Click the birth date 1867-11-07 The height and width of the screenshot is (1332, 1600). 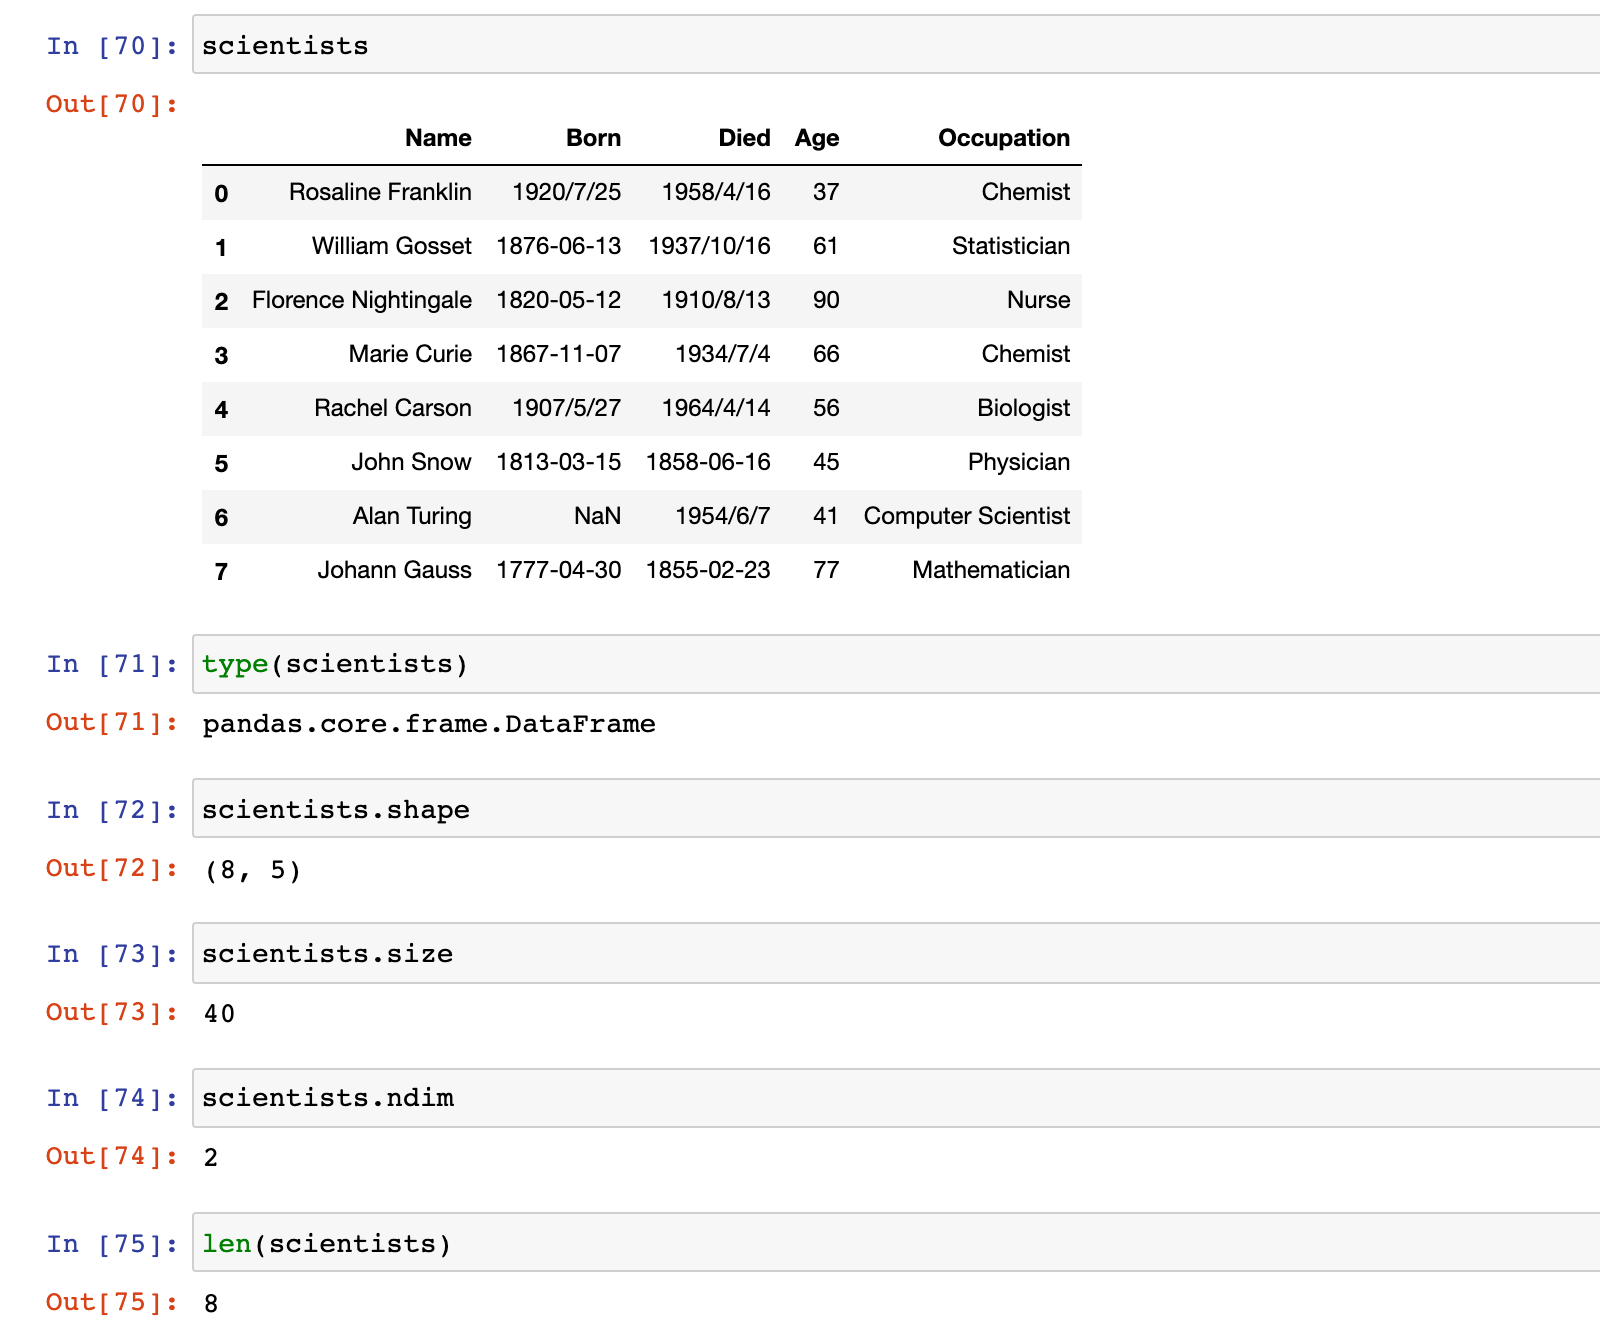point(558,354)
